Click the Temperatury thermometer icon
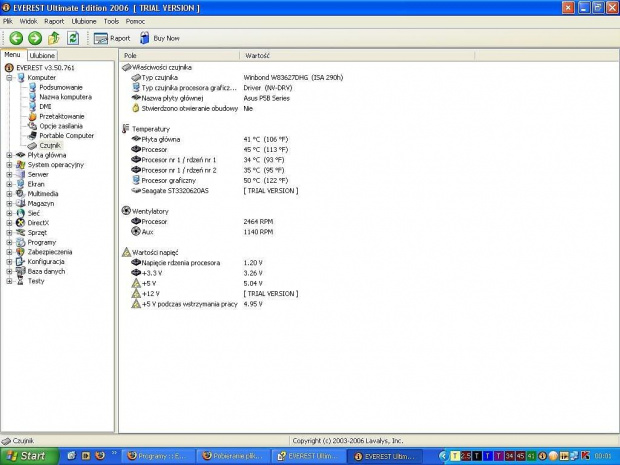 (x=126, y=129)
